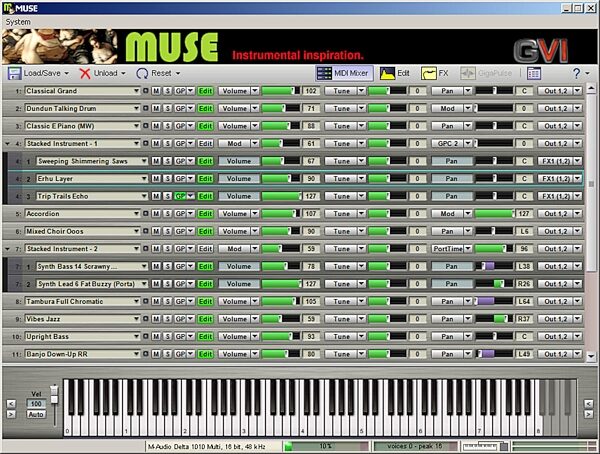Image resolution: width=600 pixels, height=454 pixels.
Task: Open the help dropdown arrow
Action: coord(588,73)
